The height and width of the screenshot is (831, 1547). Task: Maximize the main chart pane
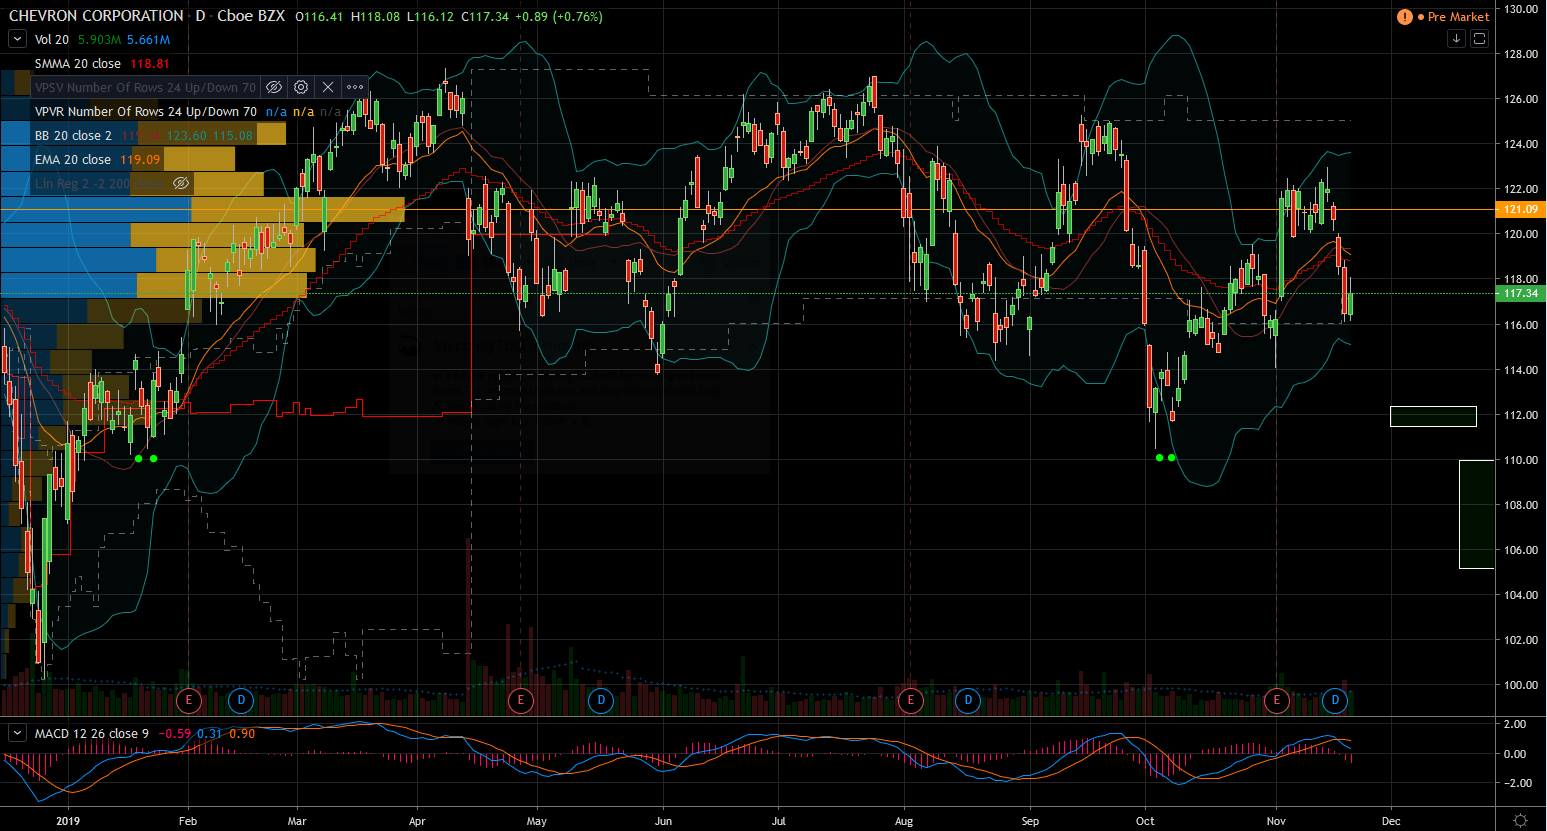[1479, 38]
